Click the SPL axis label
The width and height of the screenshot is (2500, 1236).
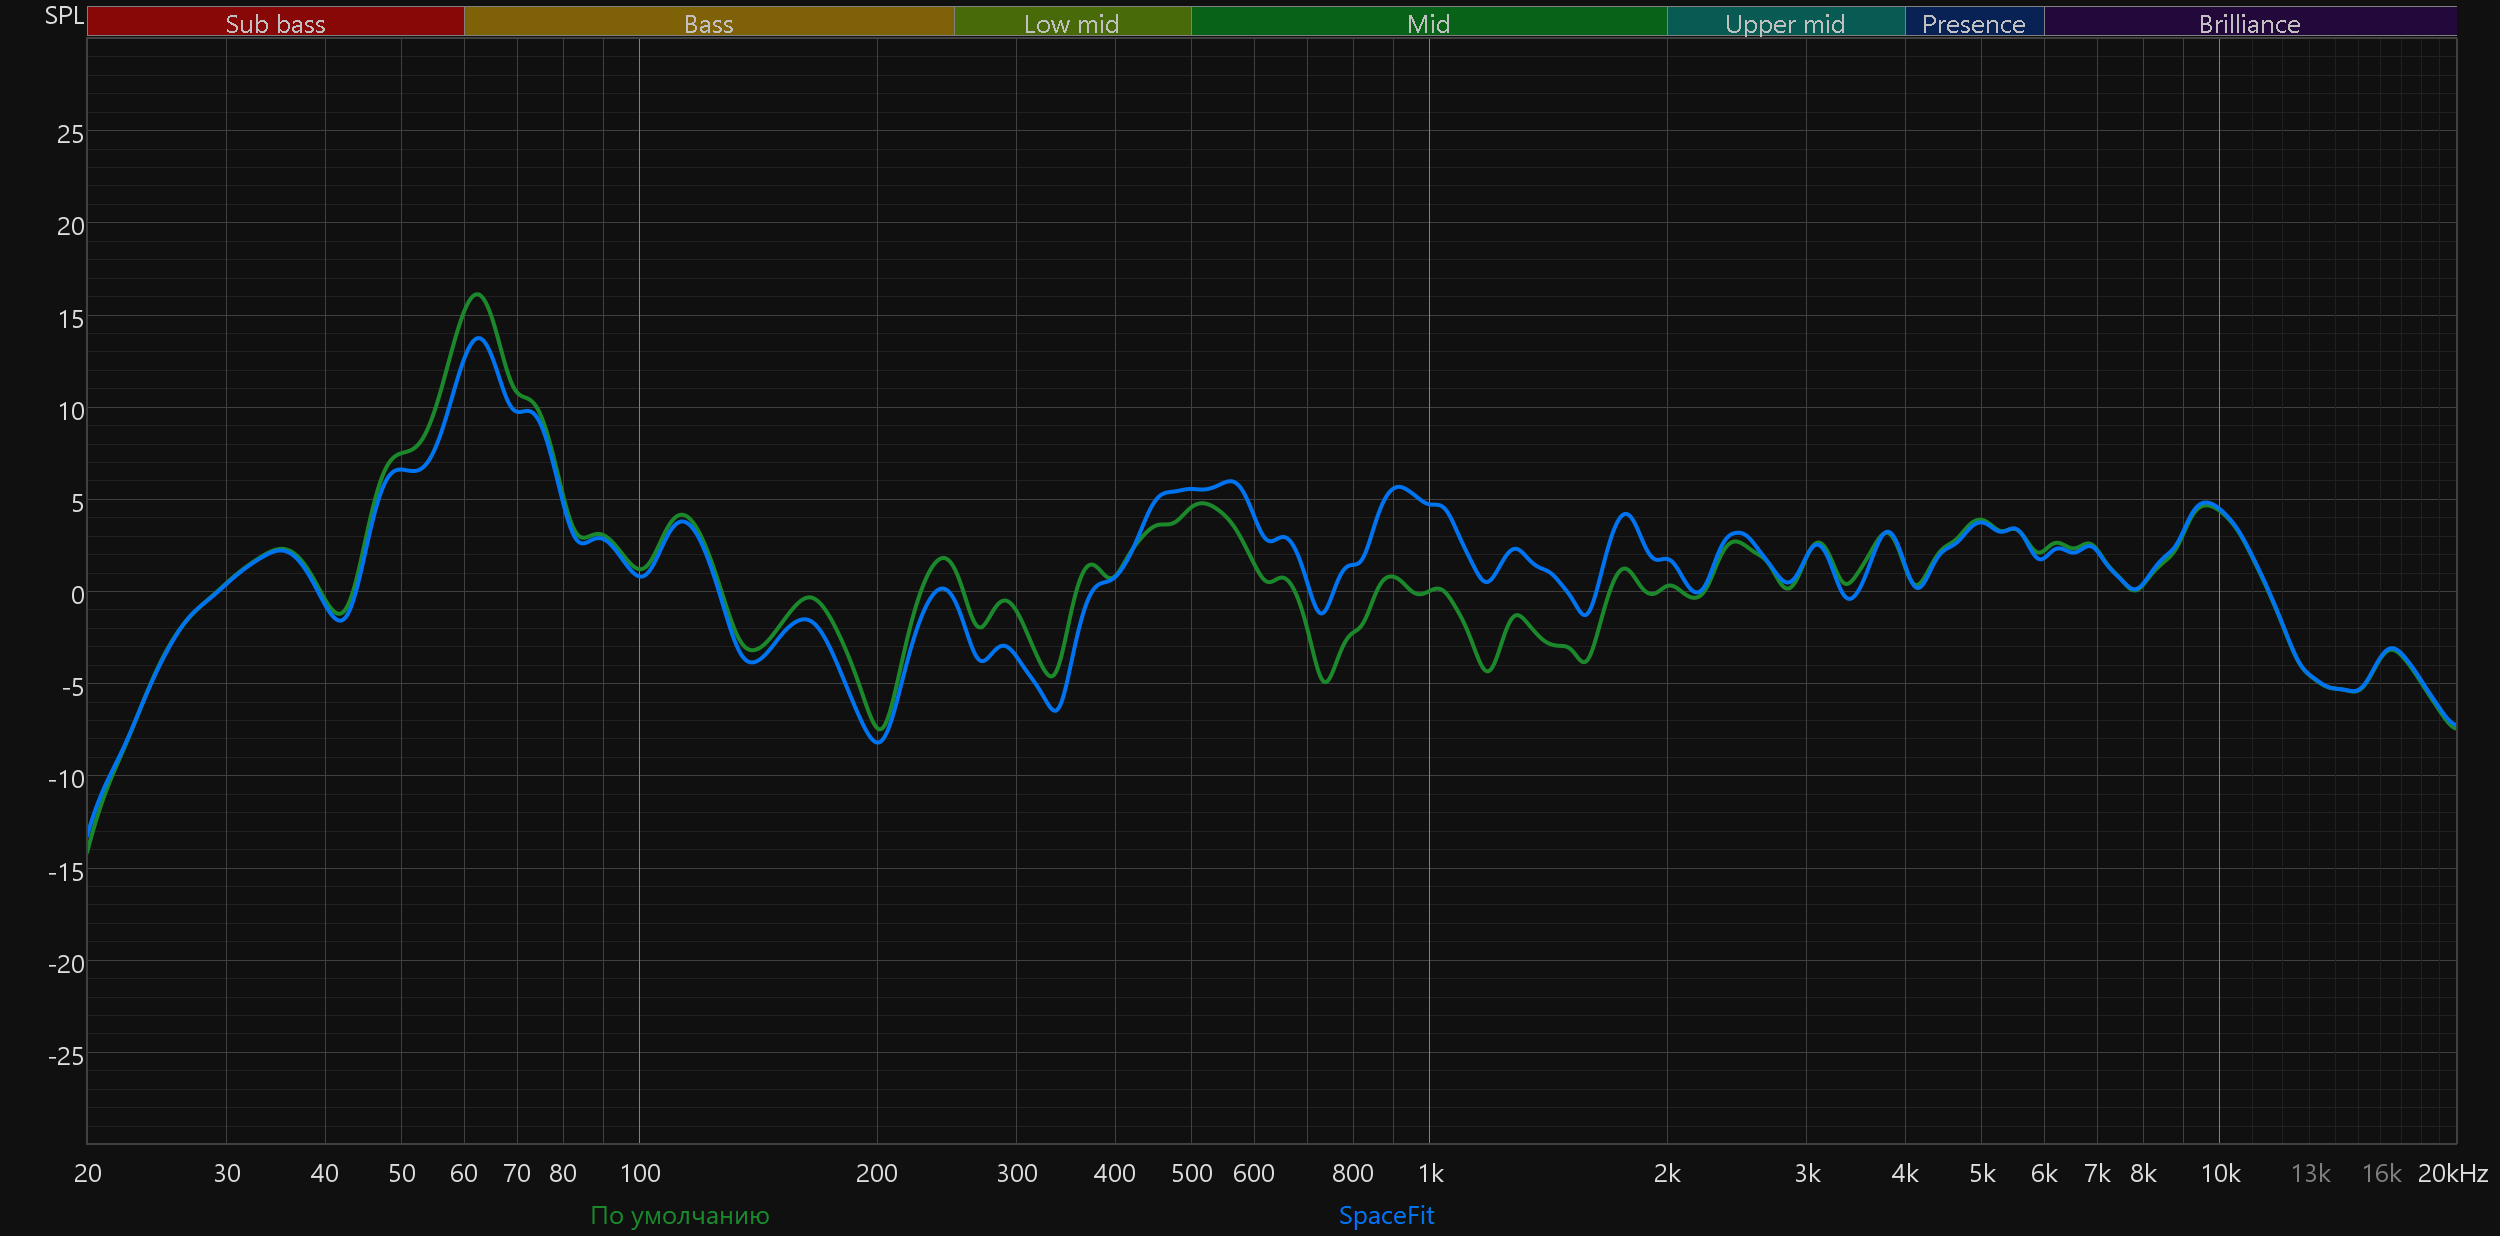click(x=64, y=16)
